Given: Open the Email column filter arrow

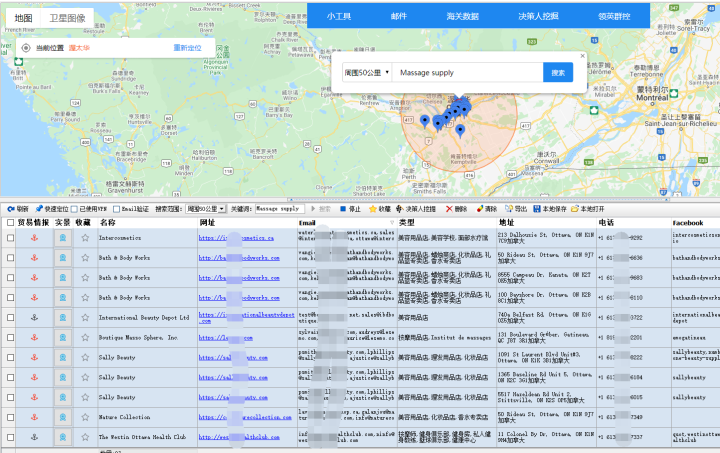Looking at the screenshot, I should [392, 223].
